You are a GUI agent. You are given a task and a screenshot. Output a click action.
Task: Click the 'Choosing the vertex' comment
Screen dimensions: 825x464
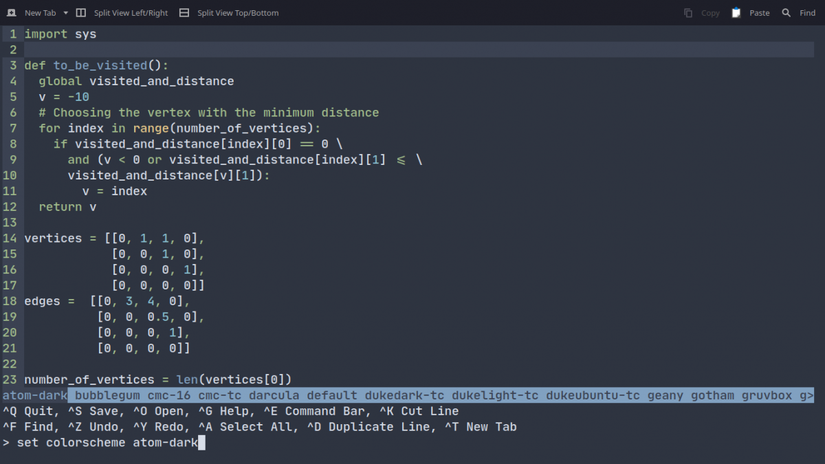coord(209,113)
